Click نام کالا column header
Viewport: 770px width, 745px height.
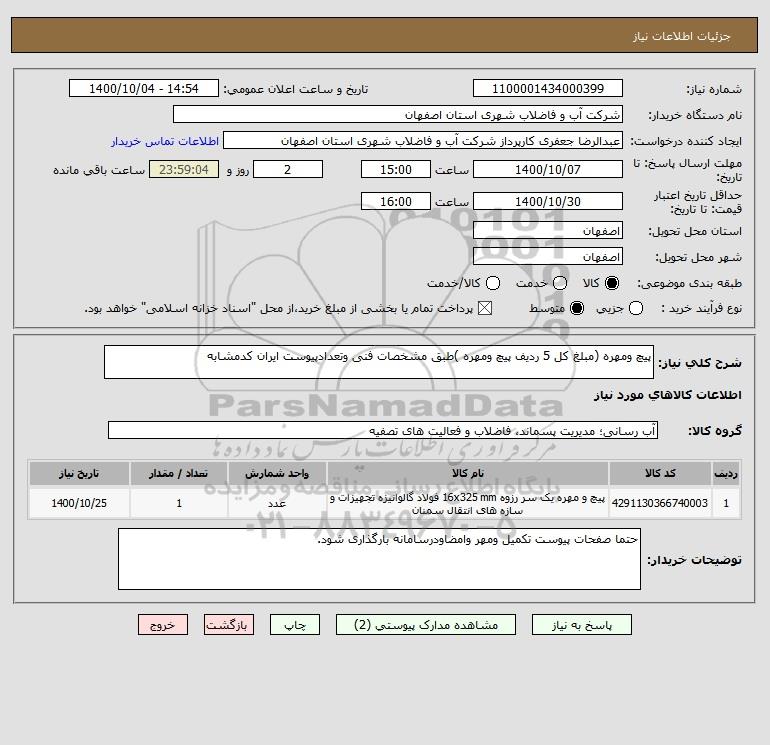pos(468,473)
